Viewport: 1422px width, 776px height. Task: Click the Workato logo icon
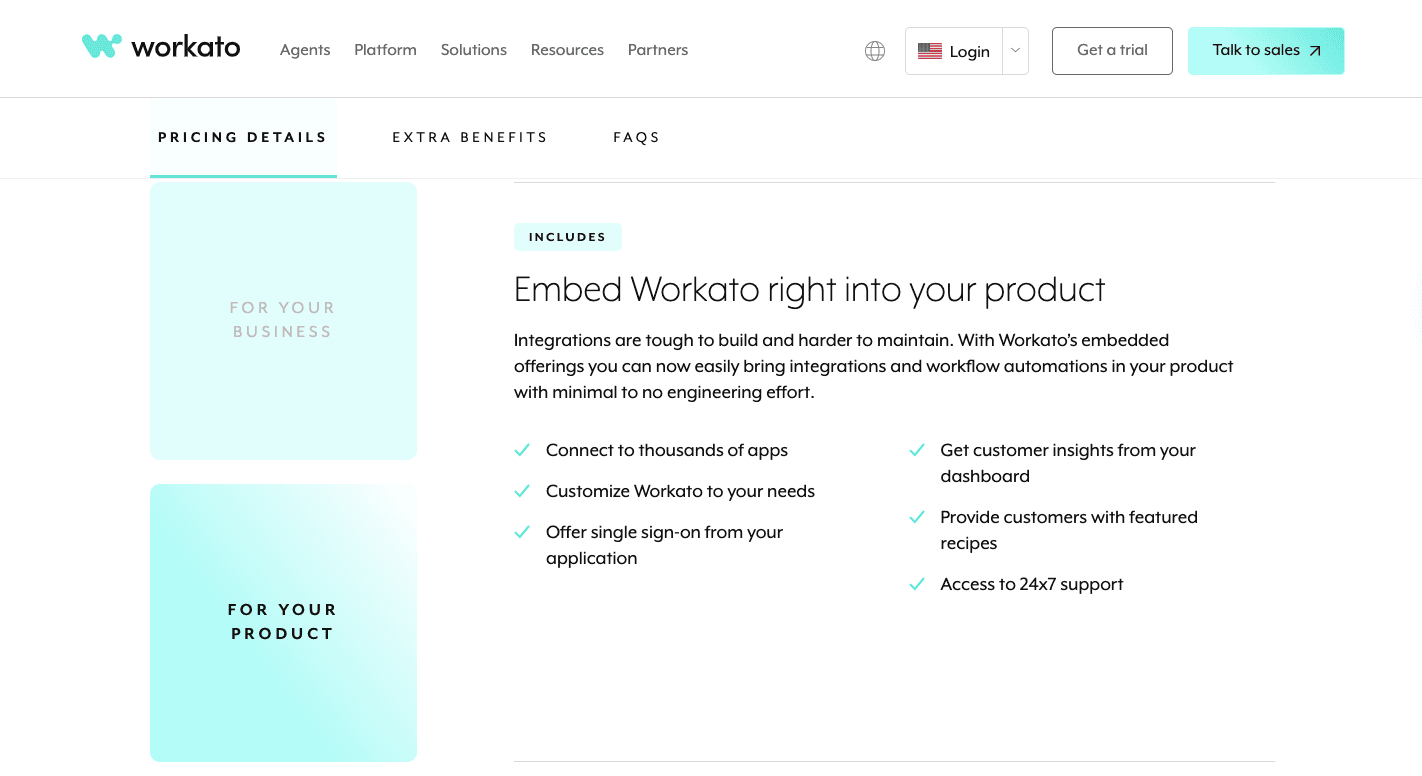point(101,47)
